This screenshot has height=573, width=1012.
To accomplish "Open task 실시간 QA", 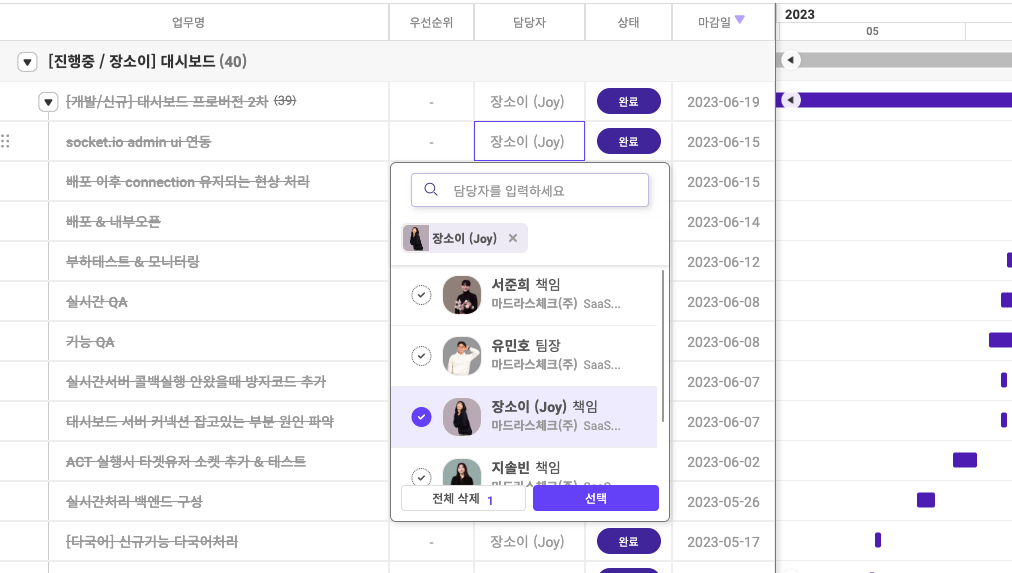I will coord(97,302).
